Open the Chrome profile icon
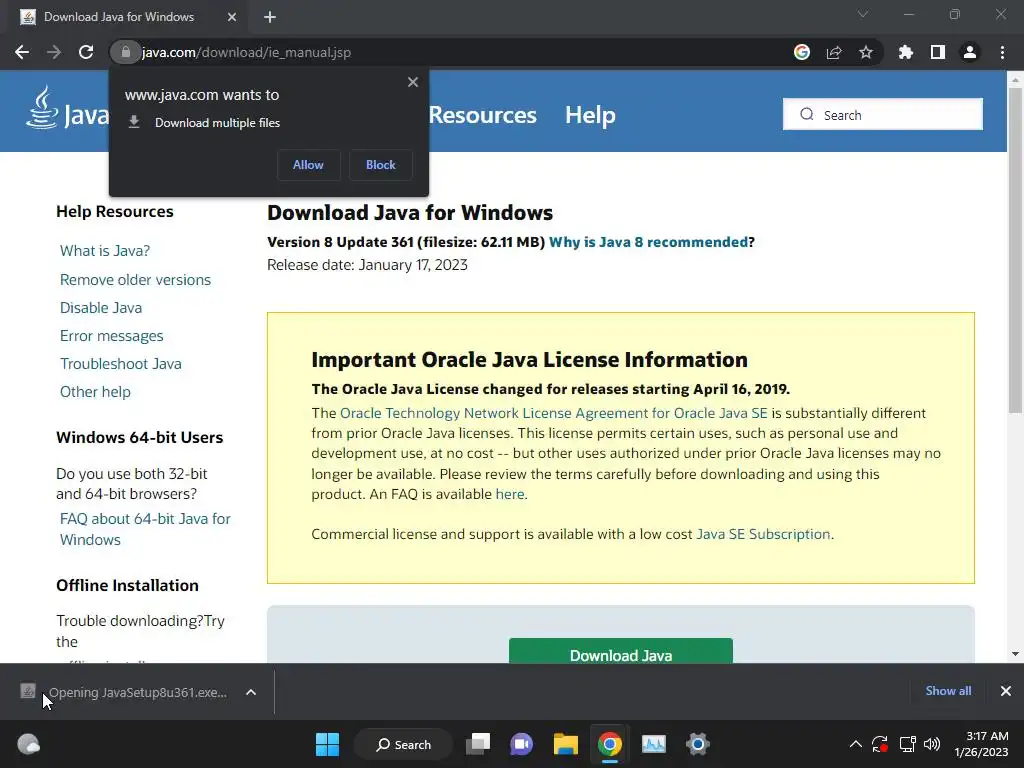 [x=970, y=52]
